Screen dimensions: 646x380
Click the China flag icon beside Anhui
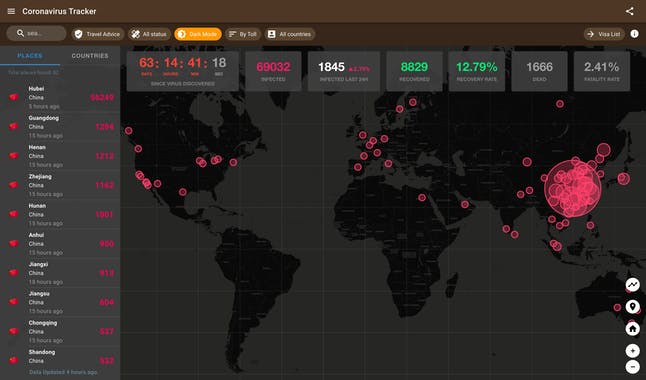14,243
